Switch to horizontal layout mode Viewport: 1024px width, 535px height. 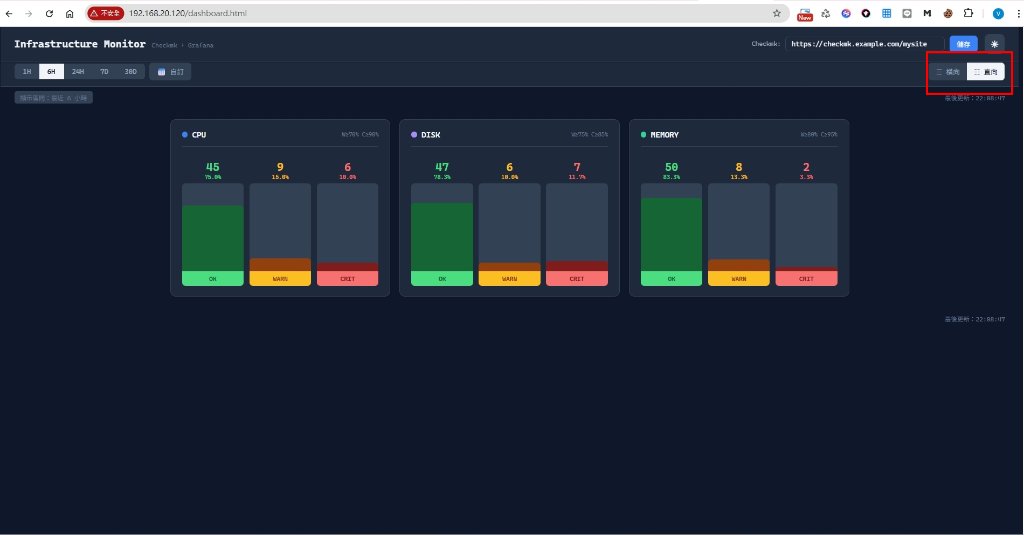pyautogui.click(x=948, y=72)
